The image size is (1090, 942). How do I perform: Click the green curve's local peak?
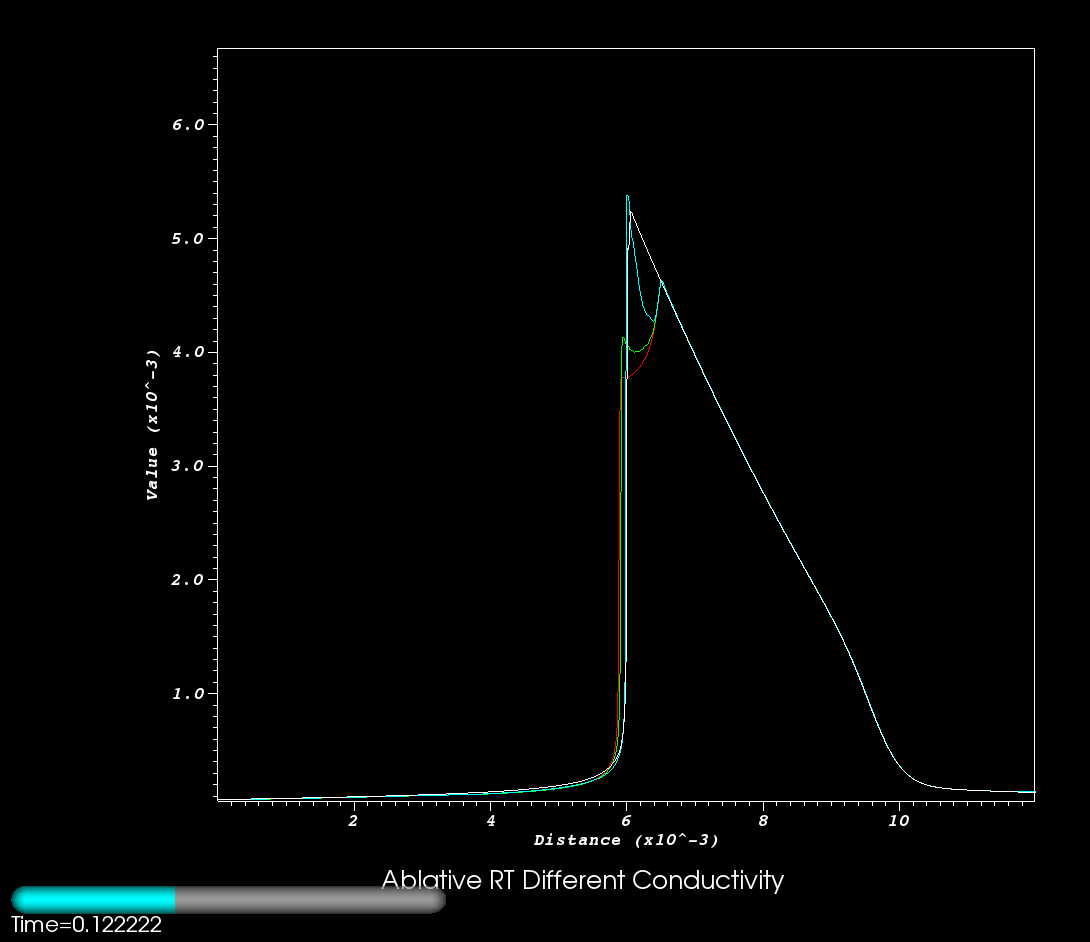tap(624, 339)
